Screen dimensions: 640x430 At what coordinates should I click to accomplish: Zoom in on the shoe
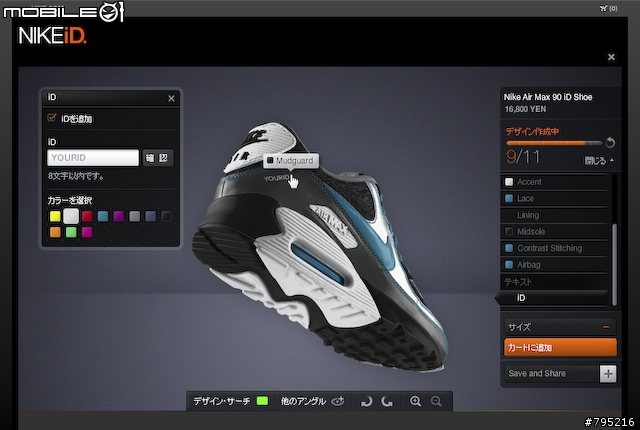[416, 401]
